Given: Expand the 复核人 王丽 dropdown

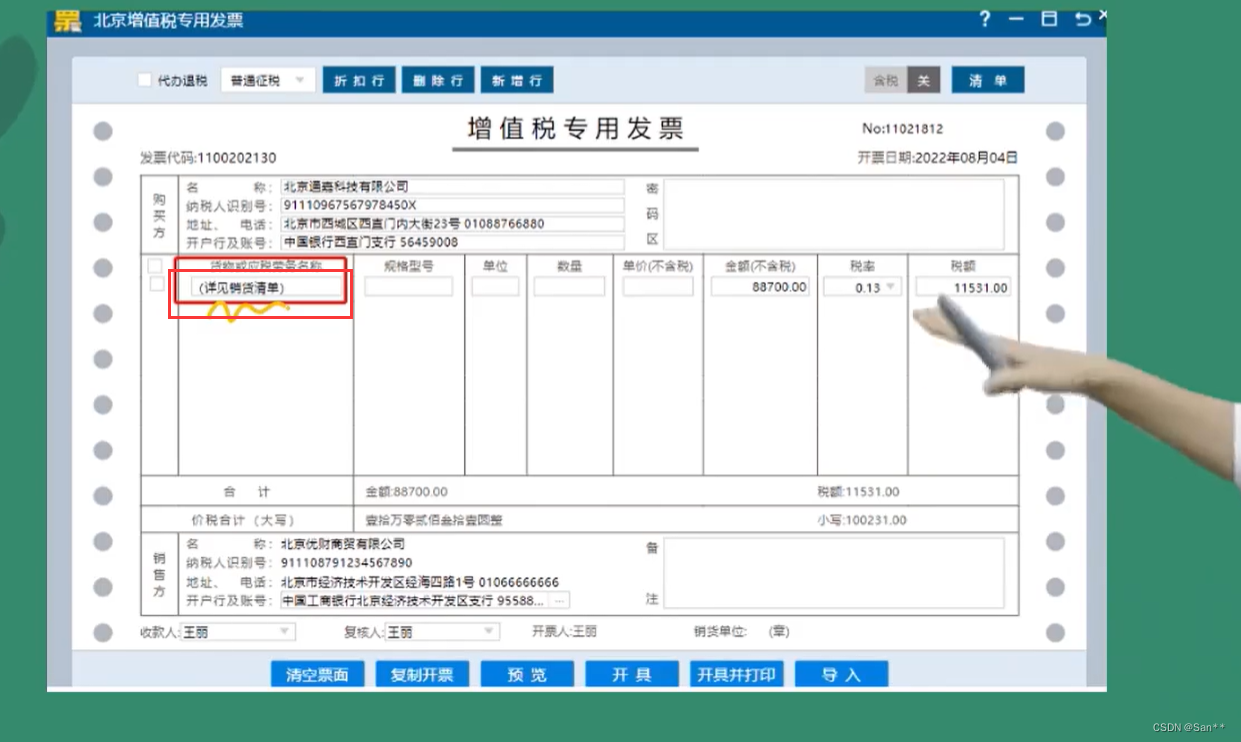Looking at the screenshot, I should [442, 632].
